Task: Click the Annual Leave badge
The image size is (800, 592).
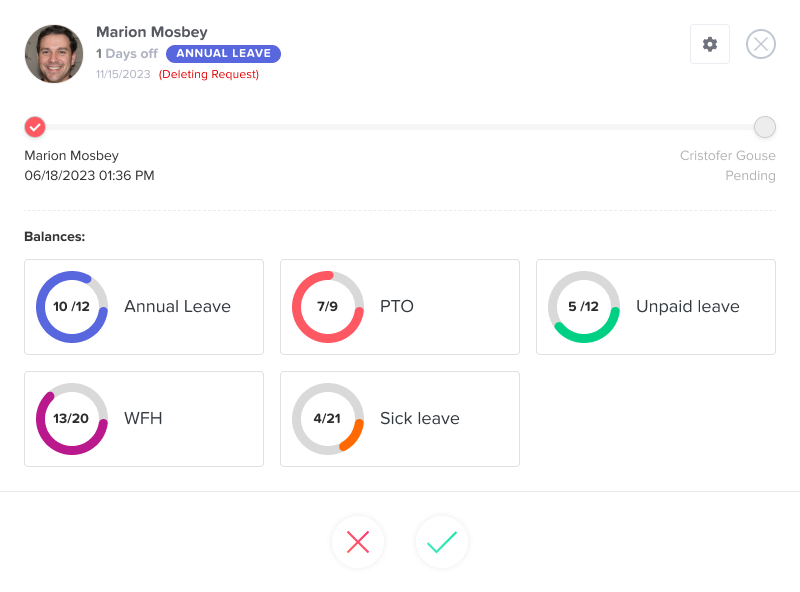Action: [x=223, y=54]
